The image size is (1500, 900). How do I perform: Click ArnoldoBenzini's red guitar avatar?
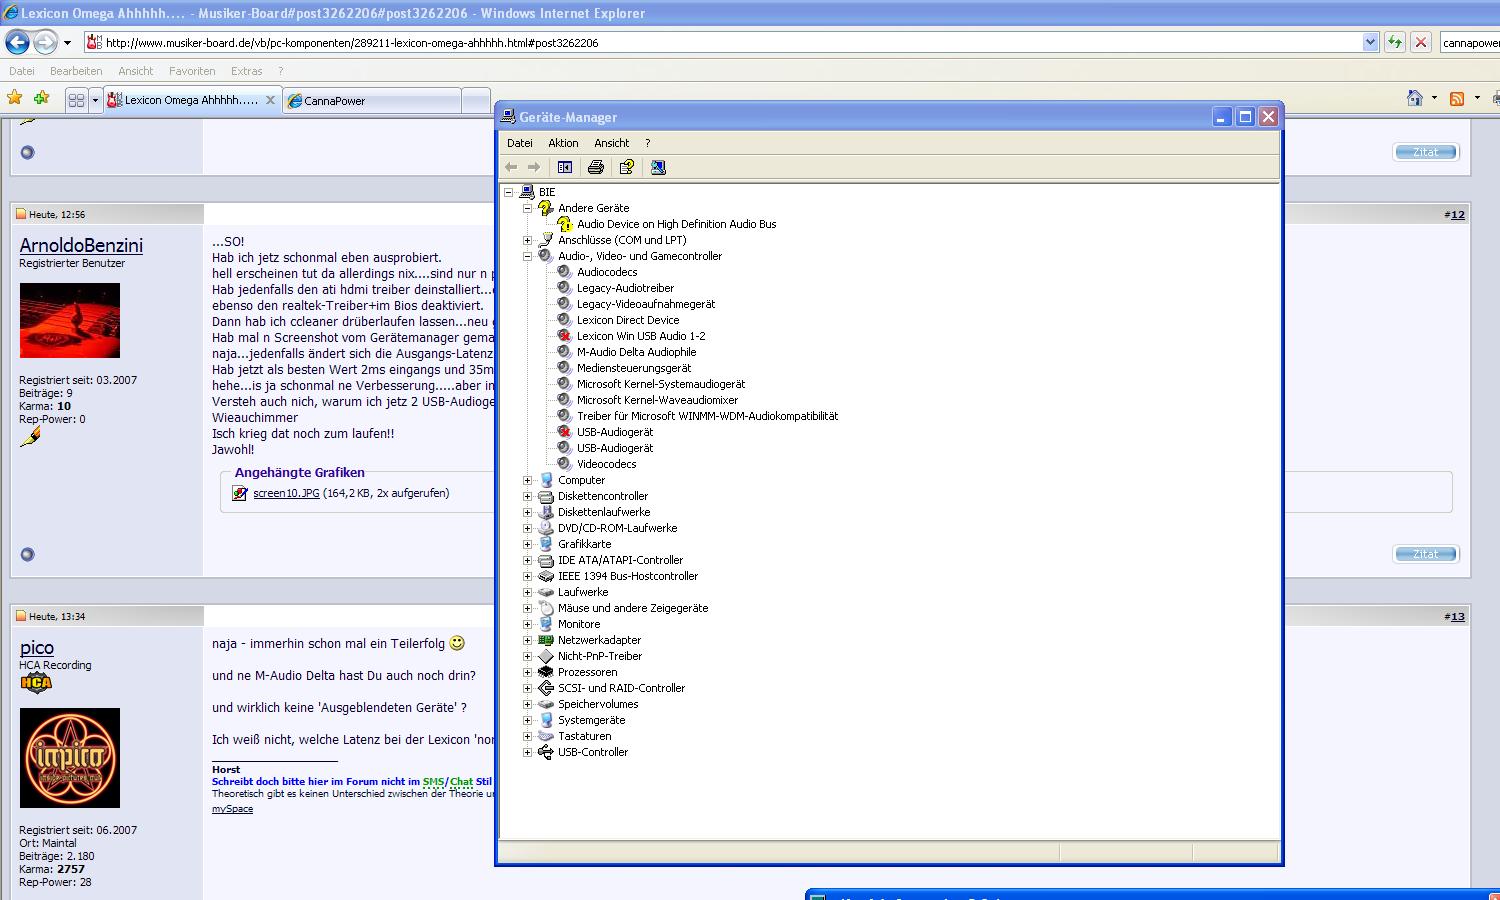point(70,320)
